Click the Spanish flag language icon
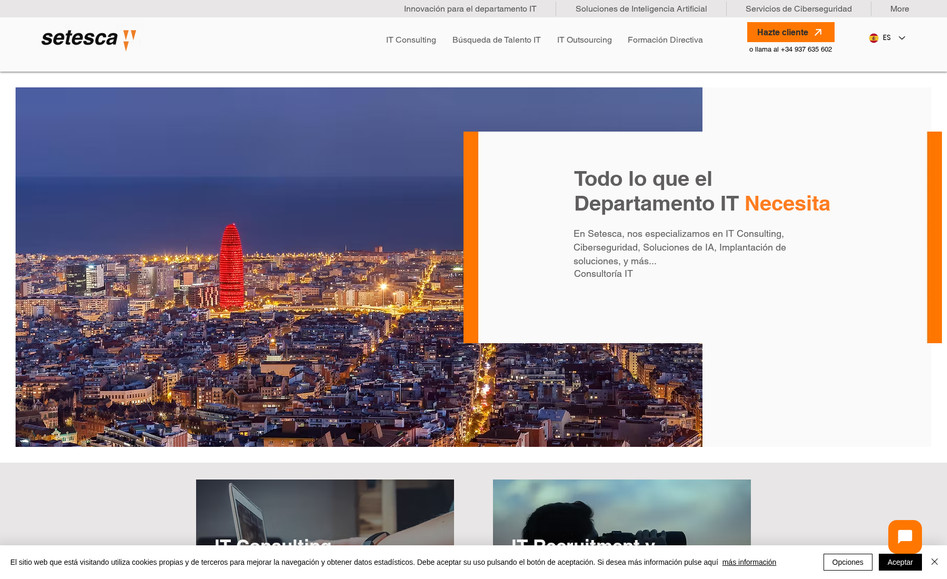This screenshot has width=947, height=579. pyautogui.click(x=872, y=38)
